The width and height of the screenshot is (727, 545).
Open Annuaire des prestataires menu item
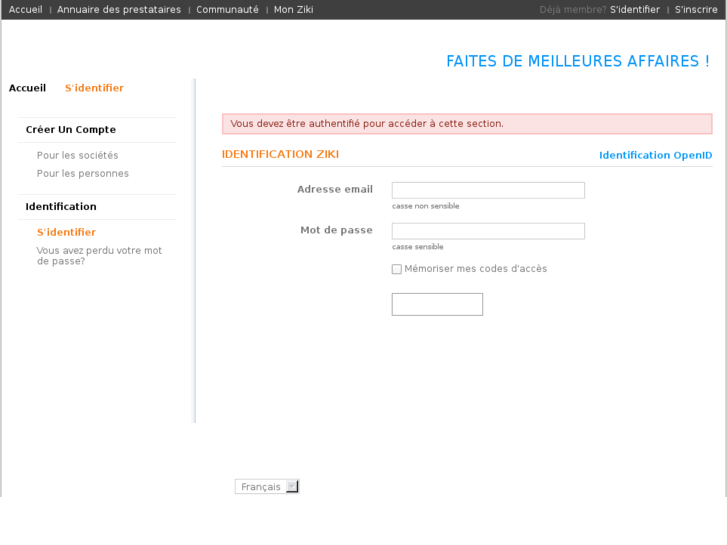[119, 9]
